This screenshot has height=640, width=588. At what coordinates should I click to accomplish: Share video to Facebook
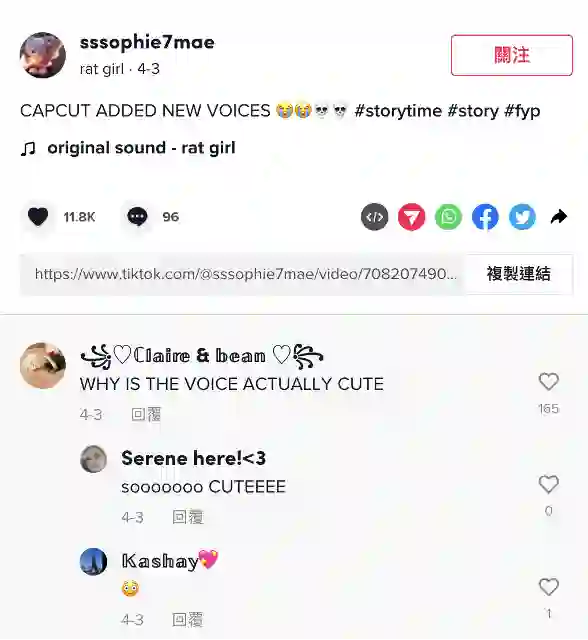(485, 217)
